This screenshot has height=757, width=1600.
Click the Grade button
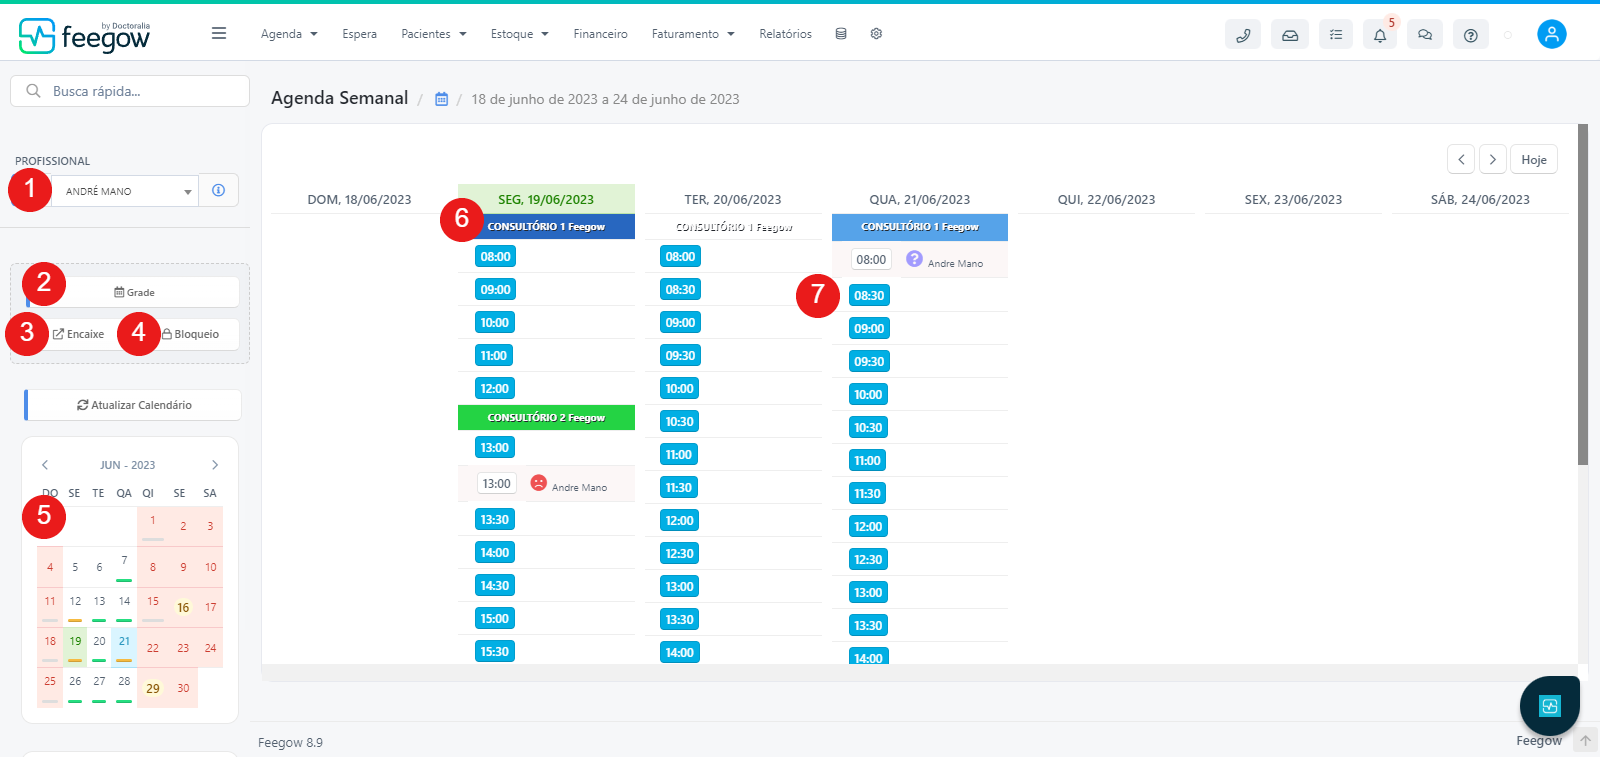click(x=134, y=292)
